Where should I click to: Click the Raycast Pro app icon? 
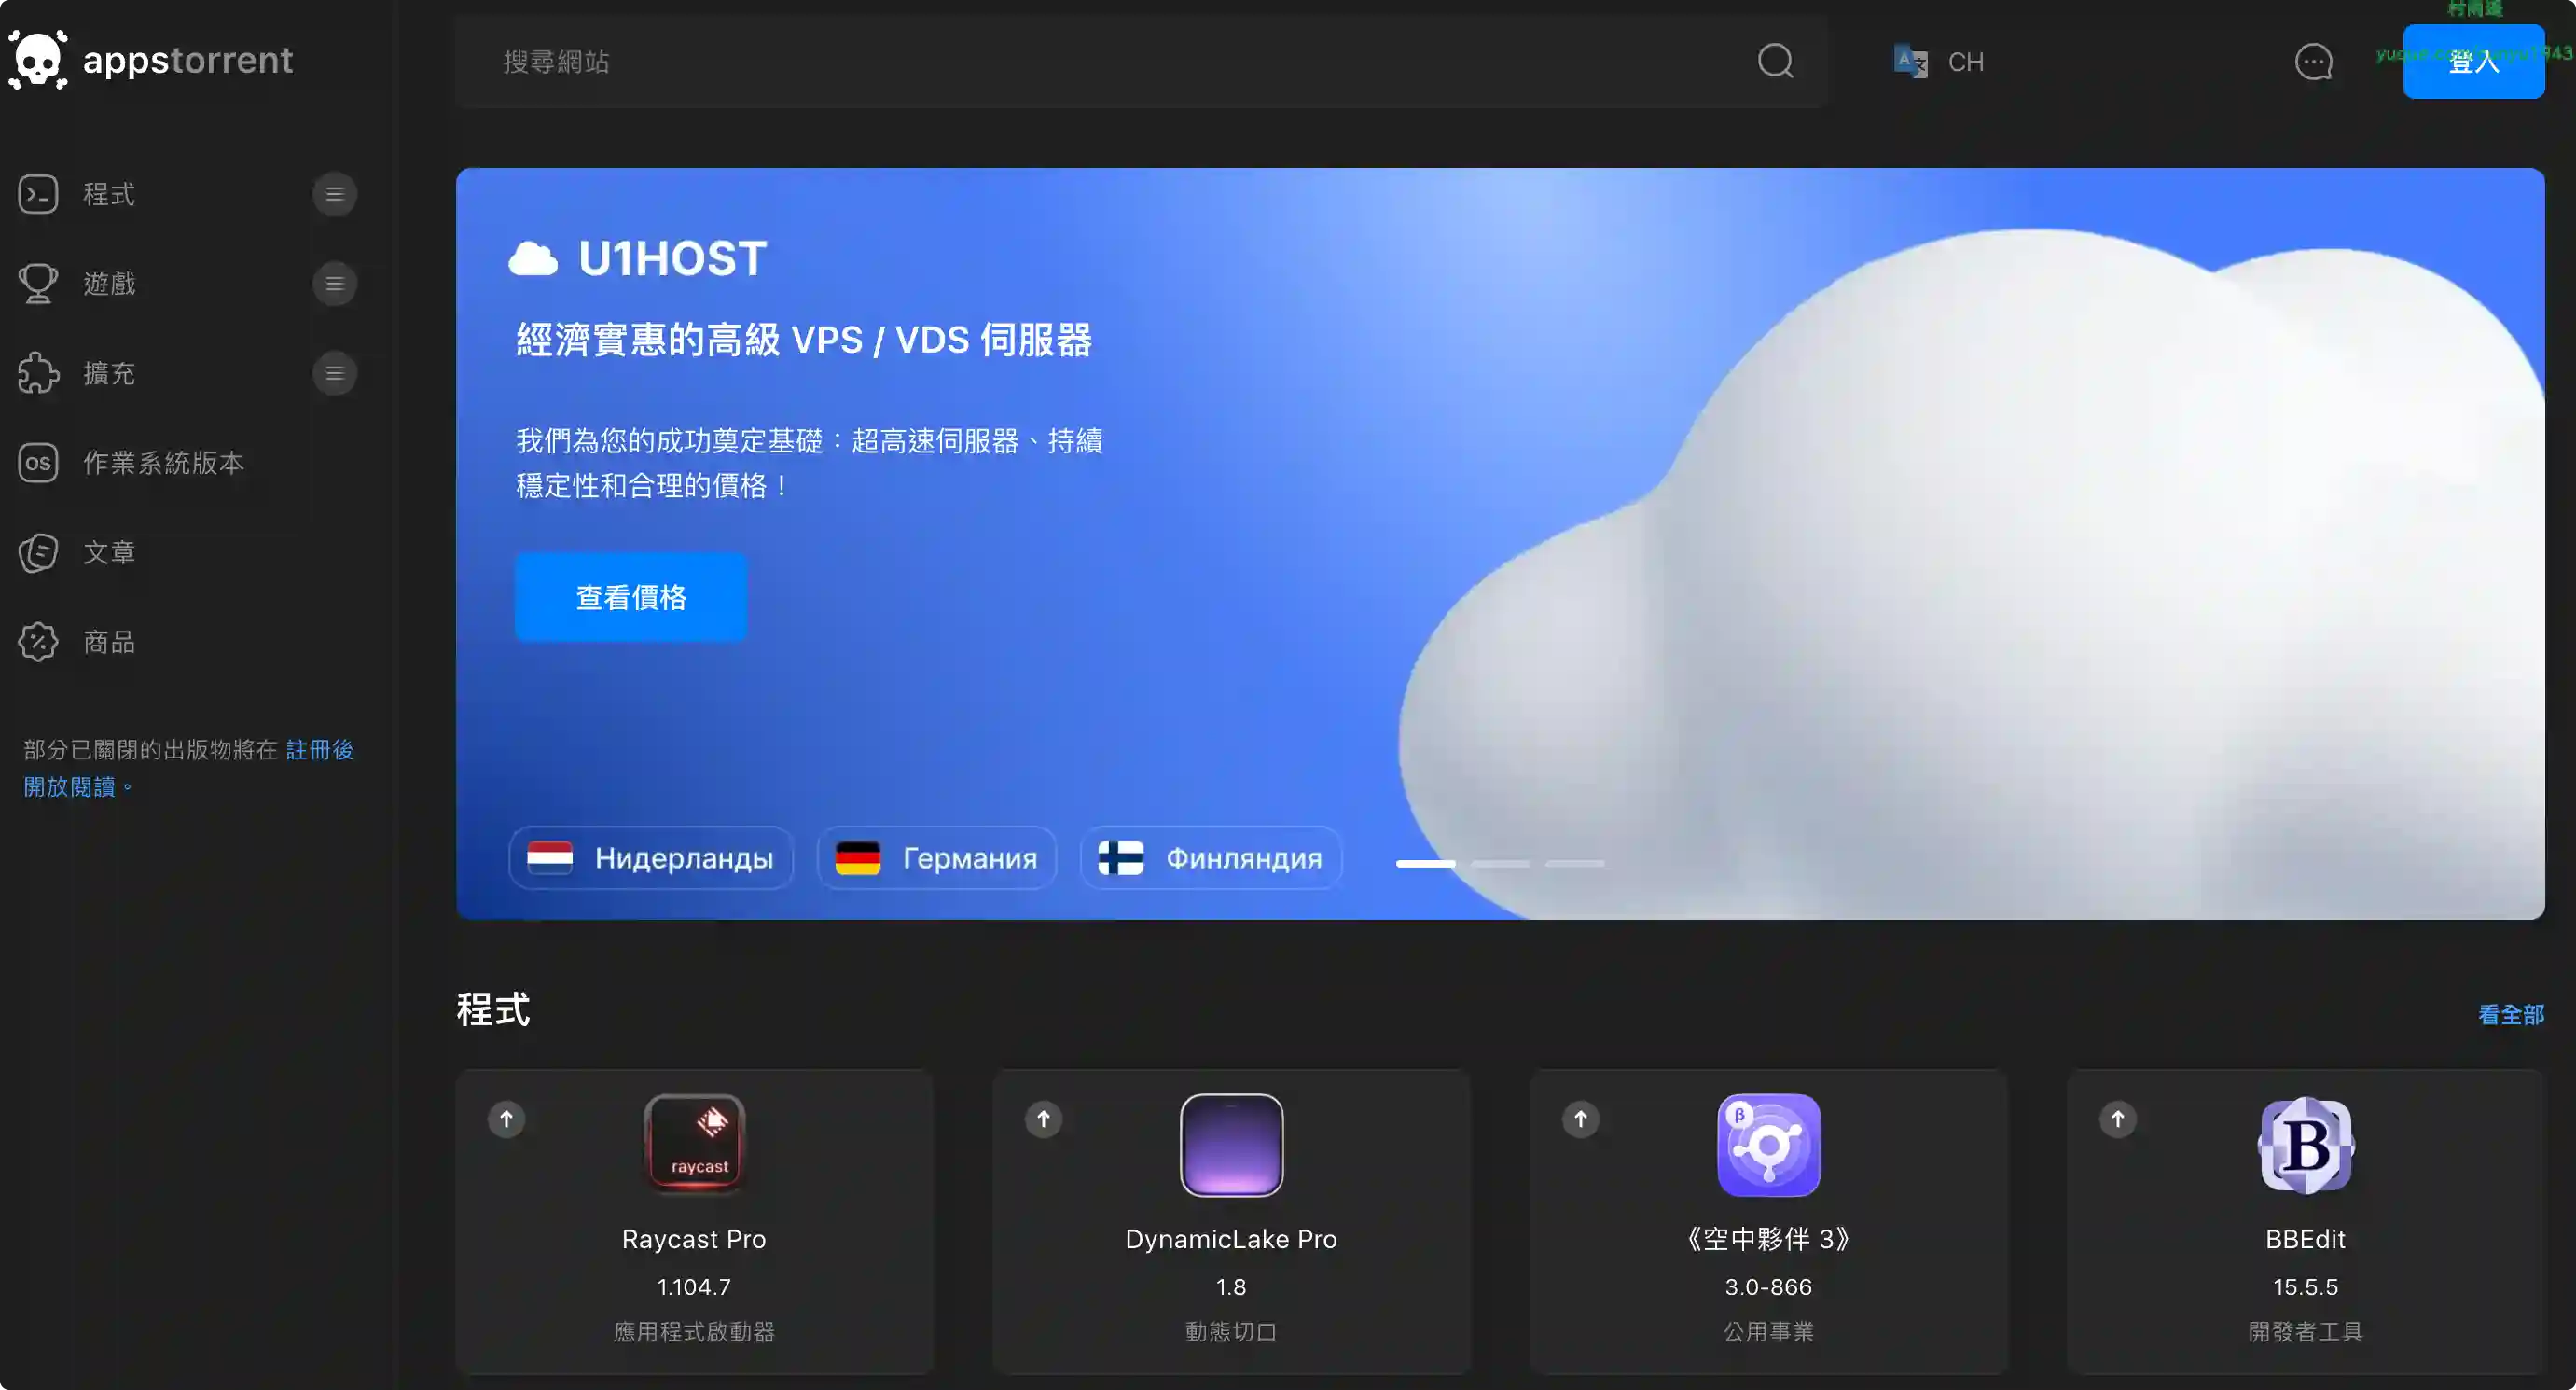click(694, 1144)
